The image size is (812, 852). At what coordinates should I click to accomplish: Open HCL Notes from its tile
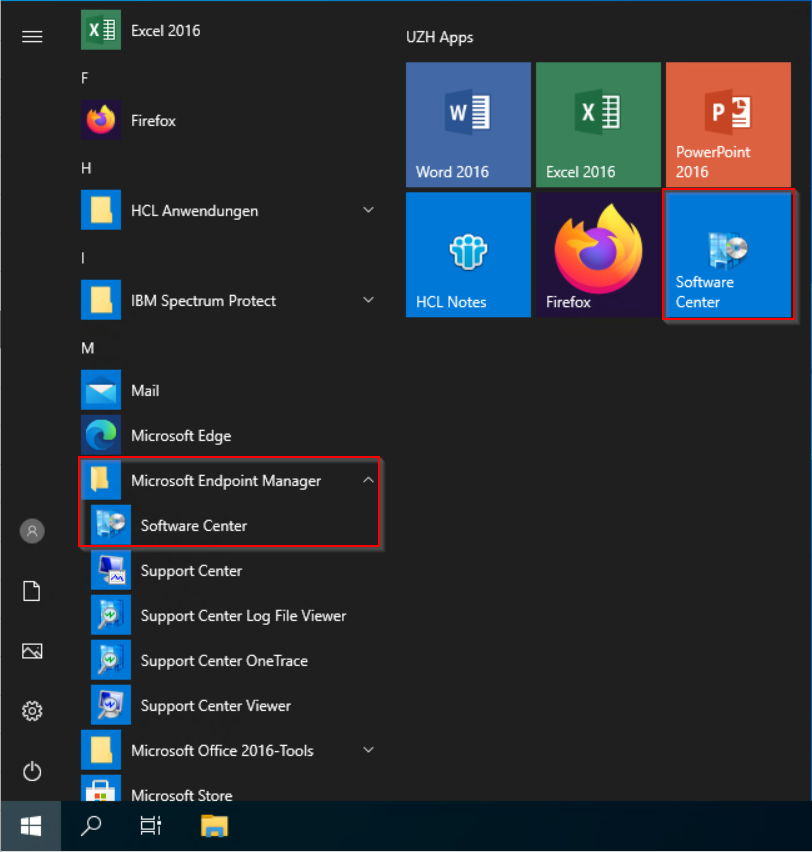467,254
